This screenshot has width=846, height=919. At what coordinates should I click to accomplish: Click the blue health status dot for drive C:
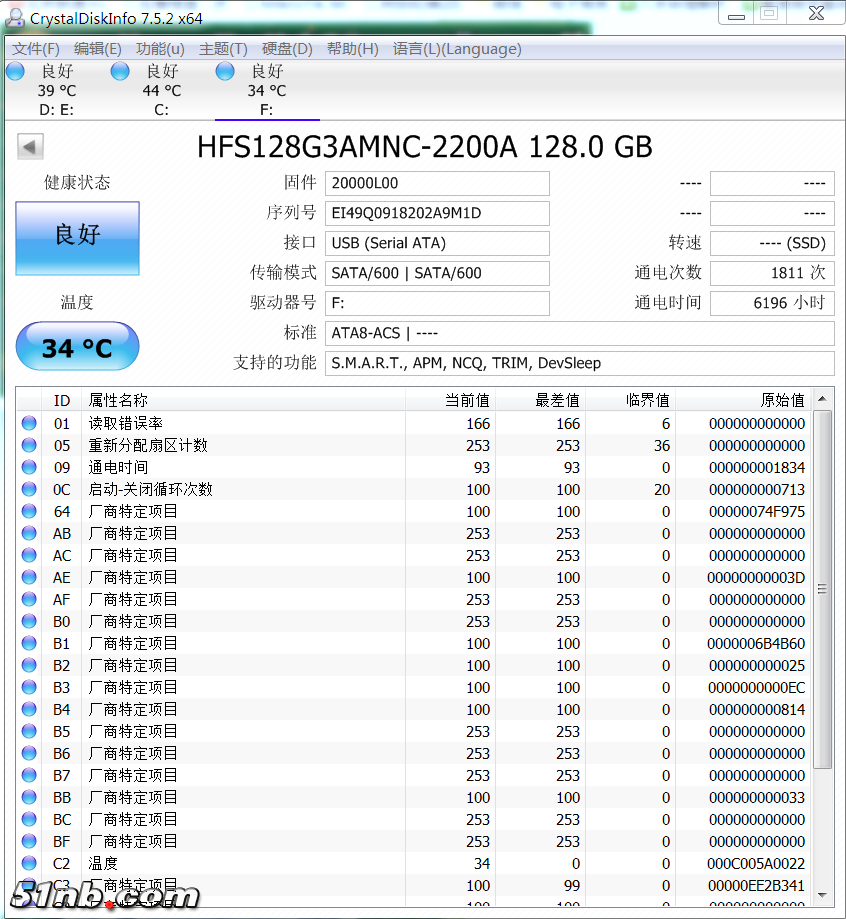coord(120,70)
